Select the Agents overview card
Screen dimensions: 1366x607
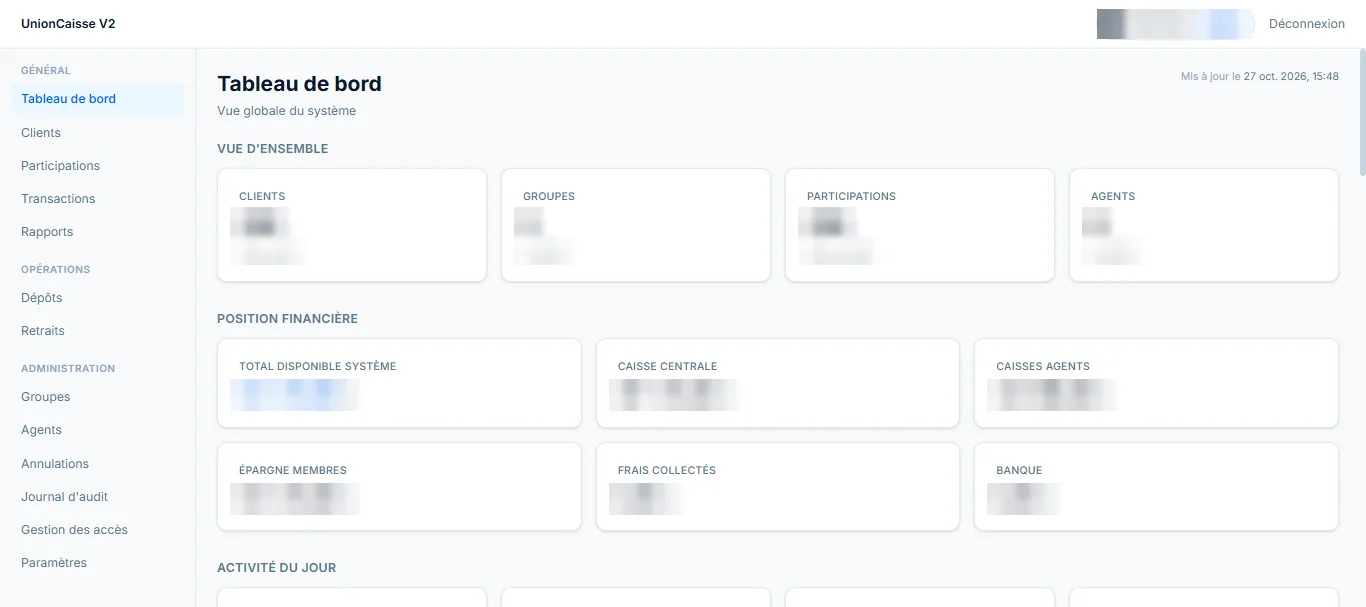[x=1204, y=225]
